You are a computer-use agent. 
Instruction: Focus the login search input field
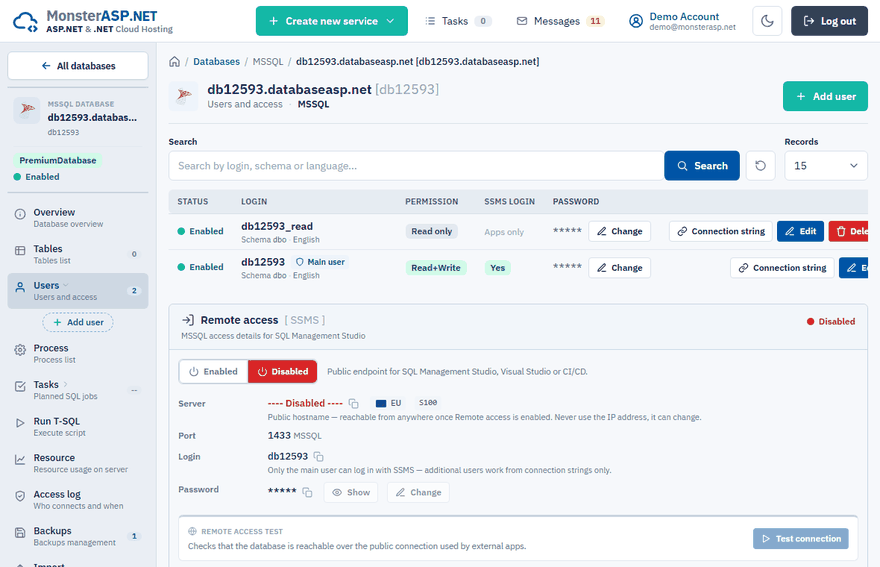point(416,166)
